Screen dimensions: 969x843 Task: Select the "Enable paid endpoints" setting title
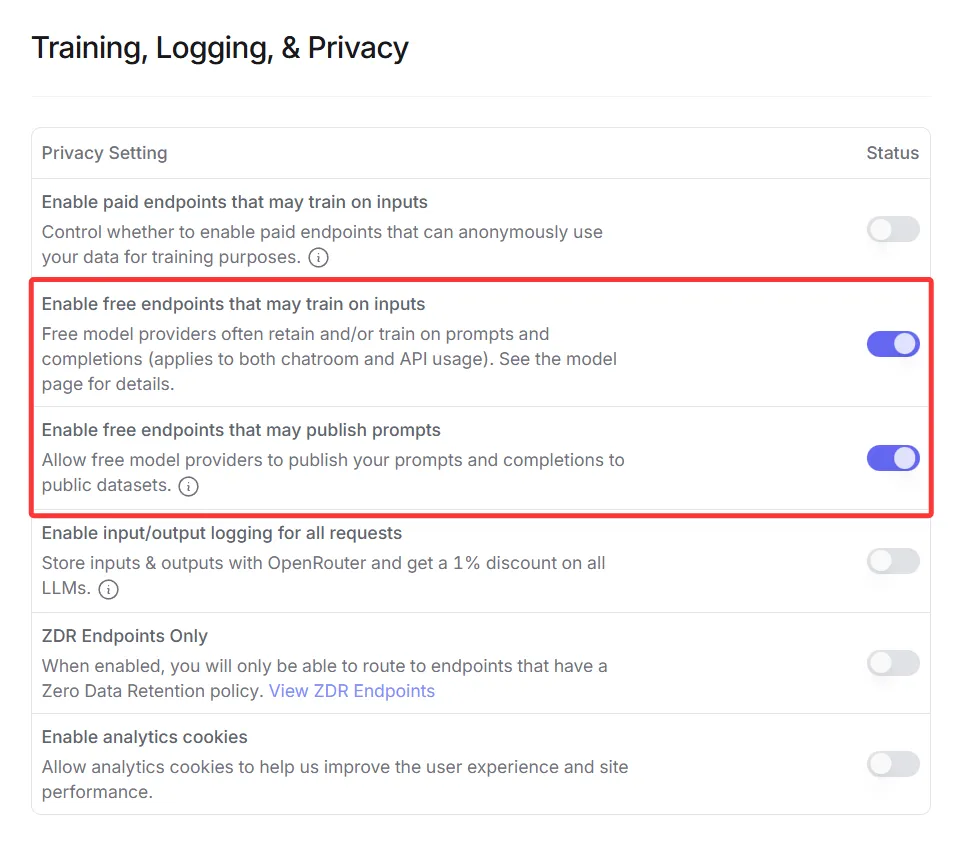tap(234, 202)
